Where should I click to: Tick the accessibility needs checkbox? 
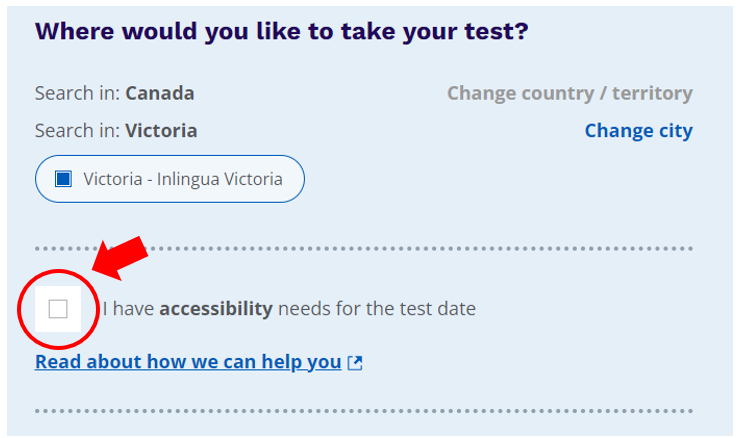point(58,309)
